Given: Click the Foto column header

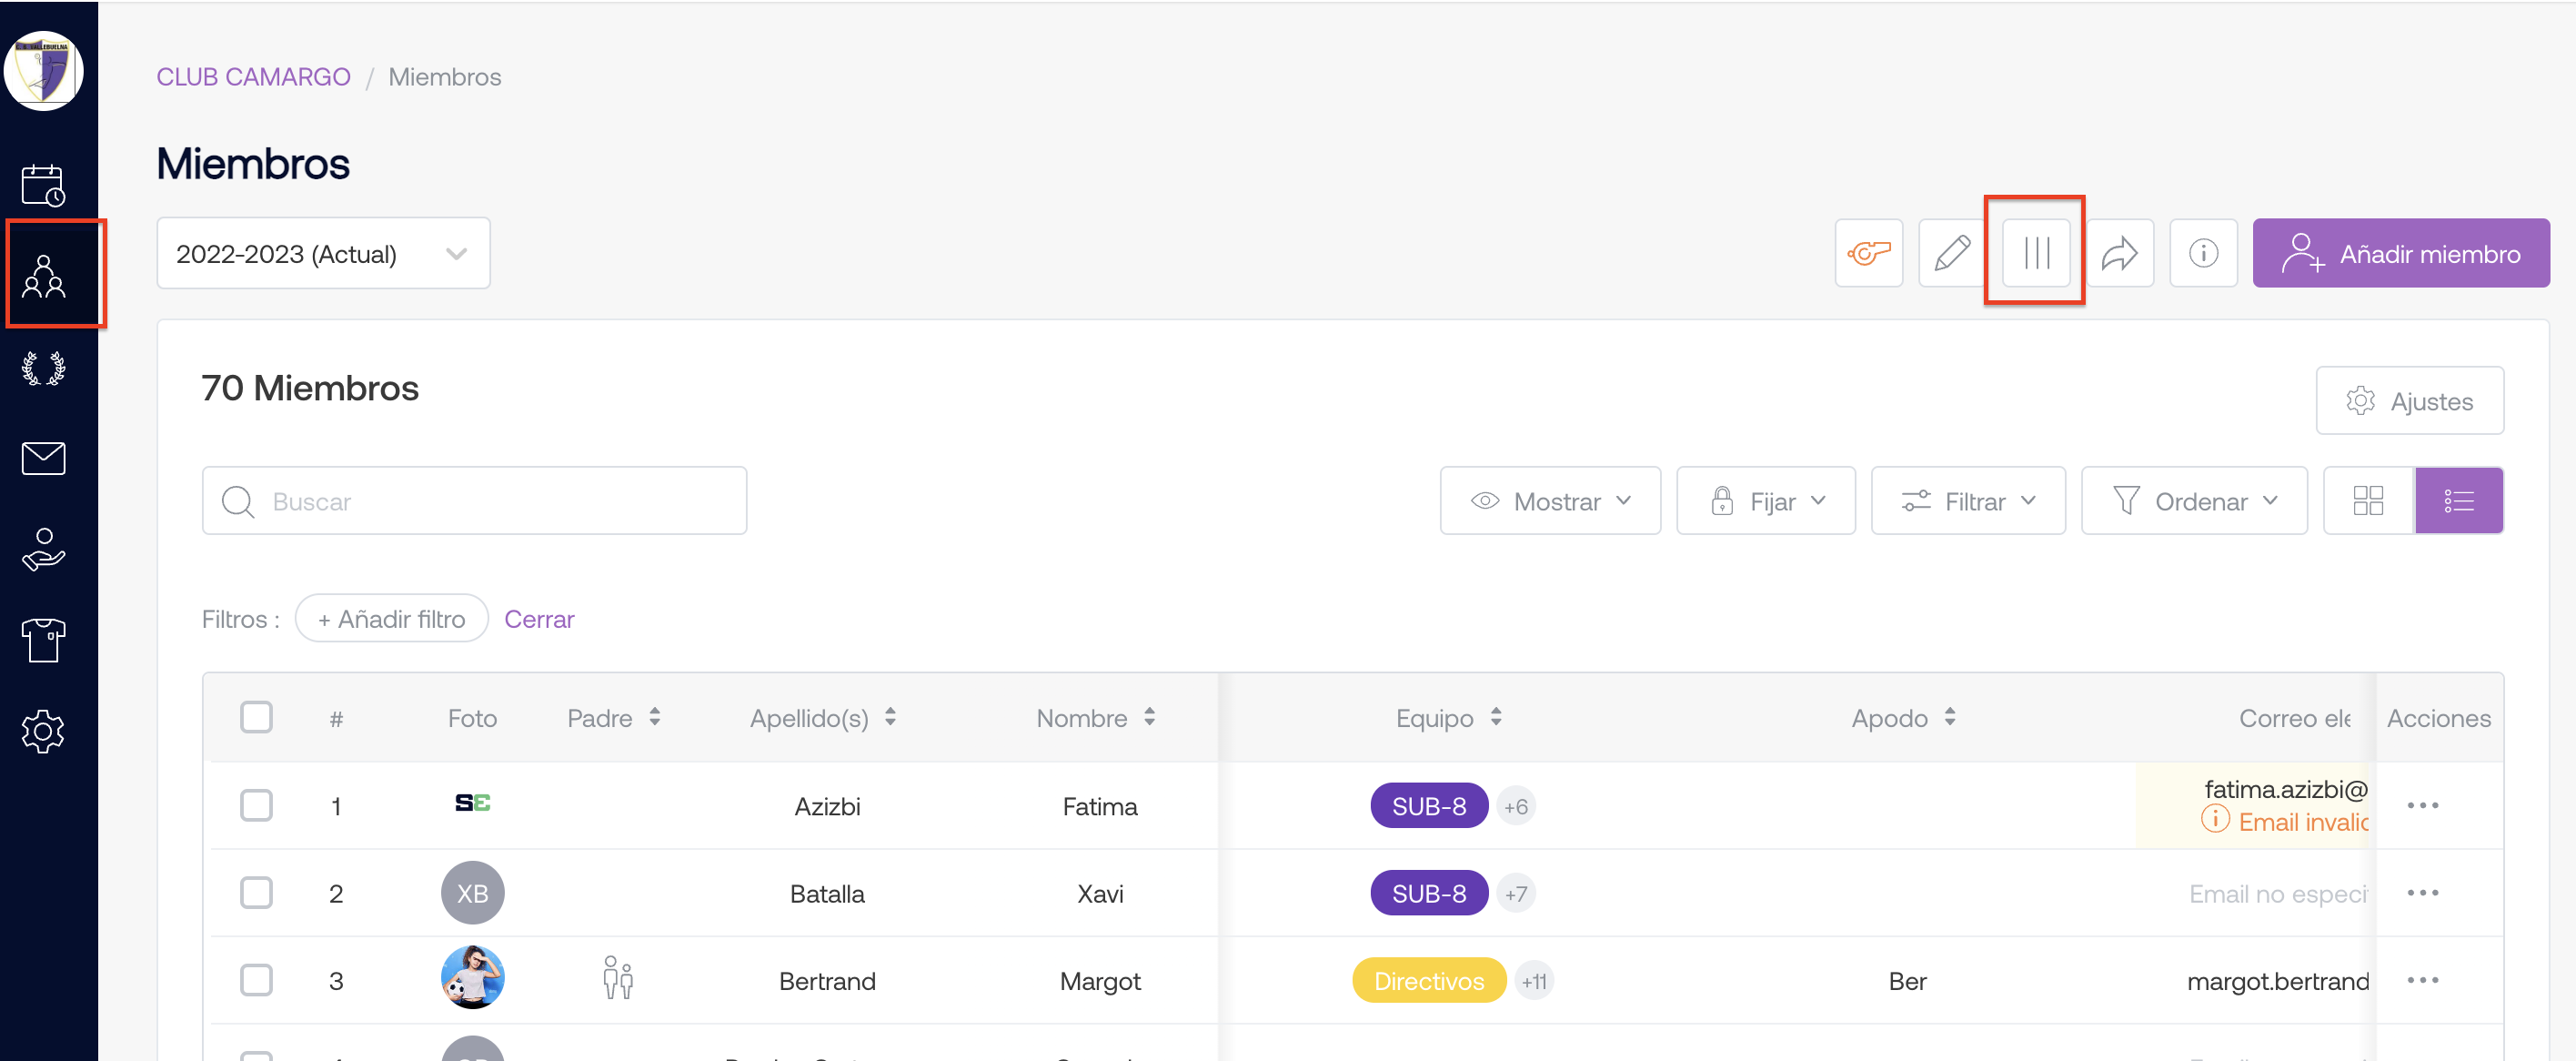Looking at the screenshot, I should (472, 718).
